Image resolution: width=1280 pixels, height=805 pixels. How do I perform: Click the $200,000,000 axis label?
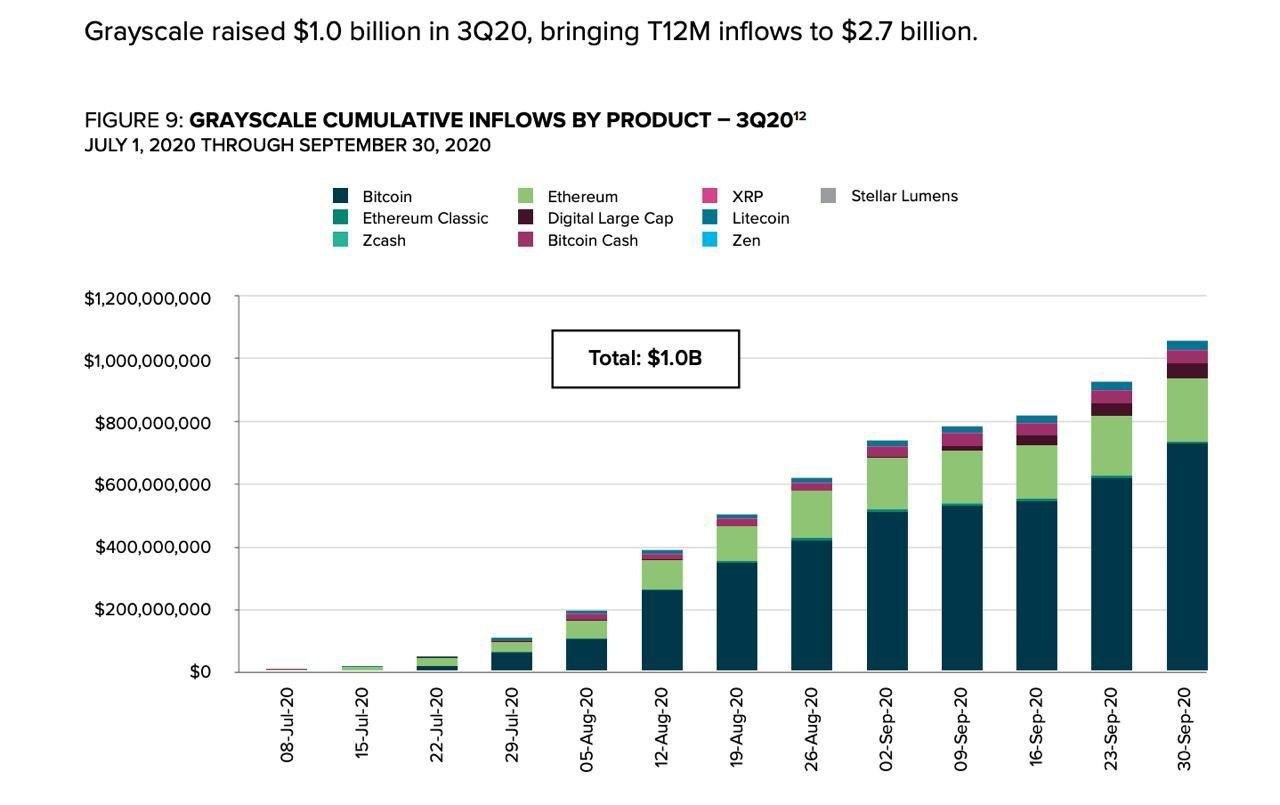pyautogui.click(x=153, y=609)
